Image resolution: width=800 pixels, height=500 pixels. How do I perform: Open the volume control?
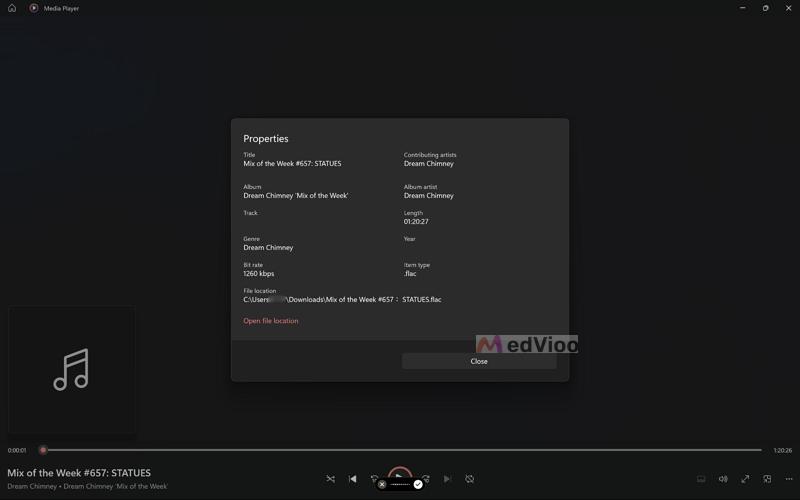[723, 479]
